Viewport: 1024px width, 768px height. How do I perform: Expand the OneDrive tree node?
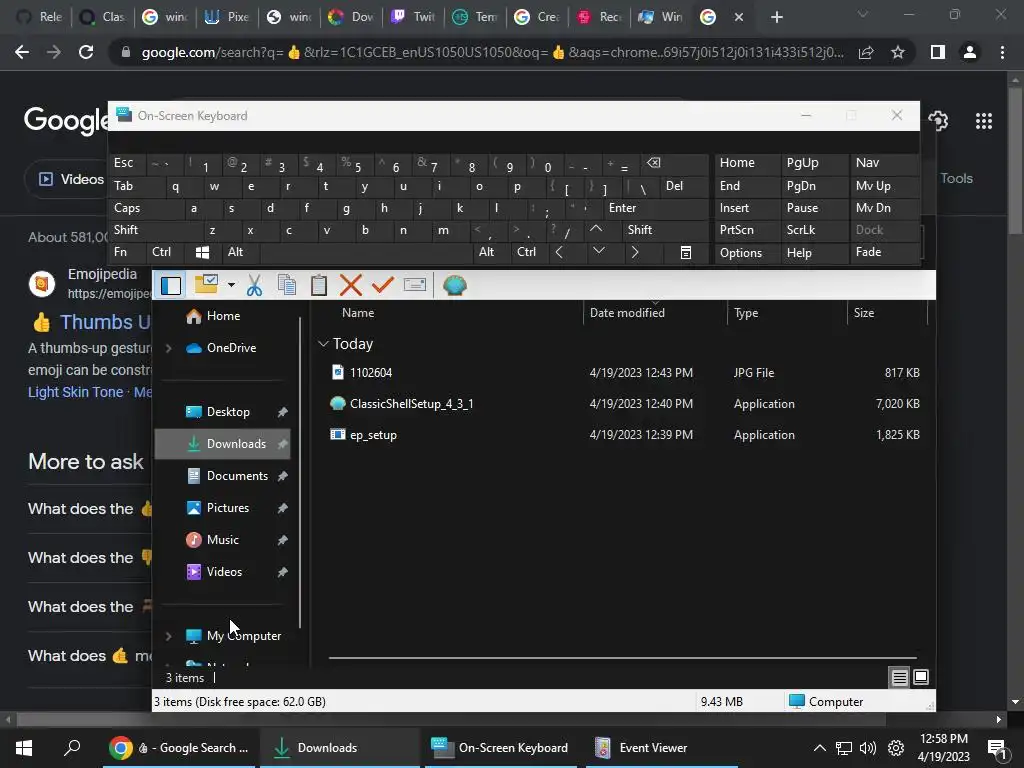point(168,348)
